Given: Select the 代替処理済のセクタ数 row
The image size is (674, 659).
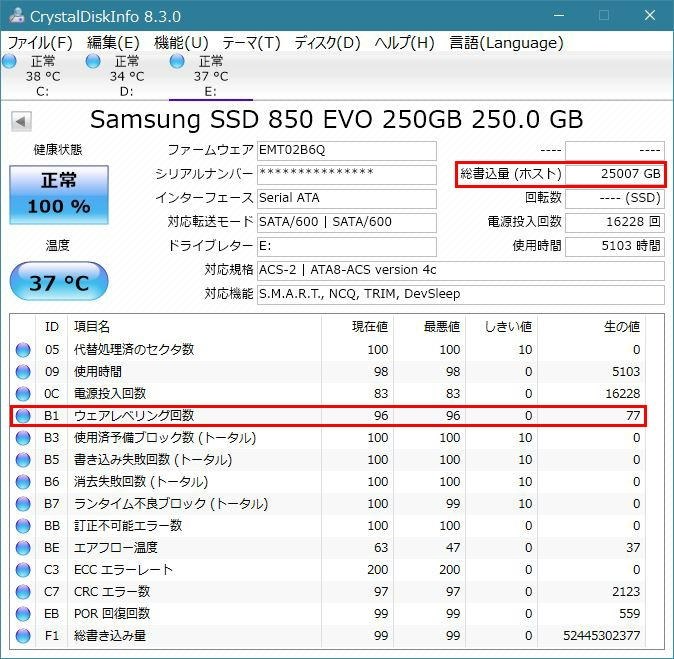Looking at the screenshot, I should tap(328, 350).
